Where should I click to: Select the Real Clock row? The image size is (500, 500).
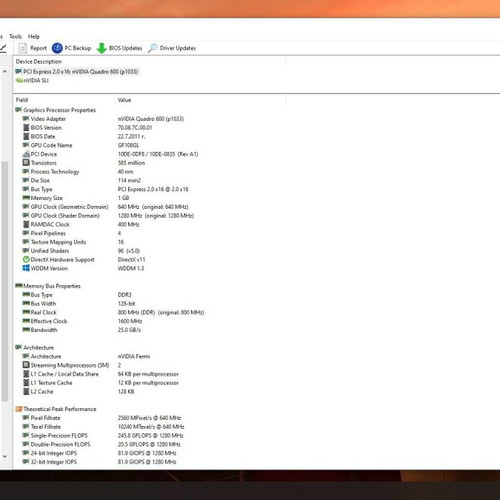[113, 312]
